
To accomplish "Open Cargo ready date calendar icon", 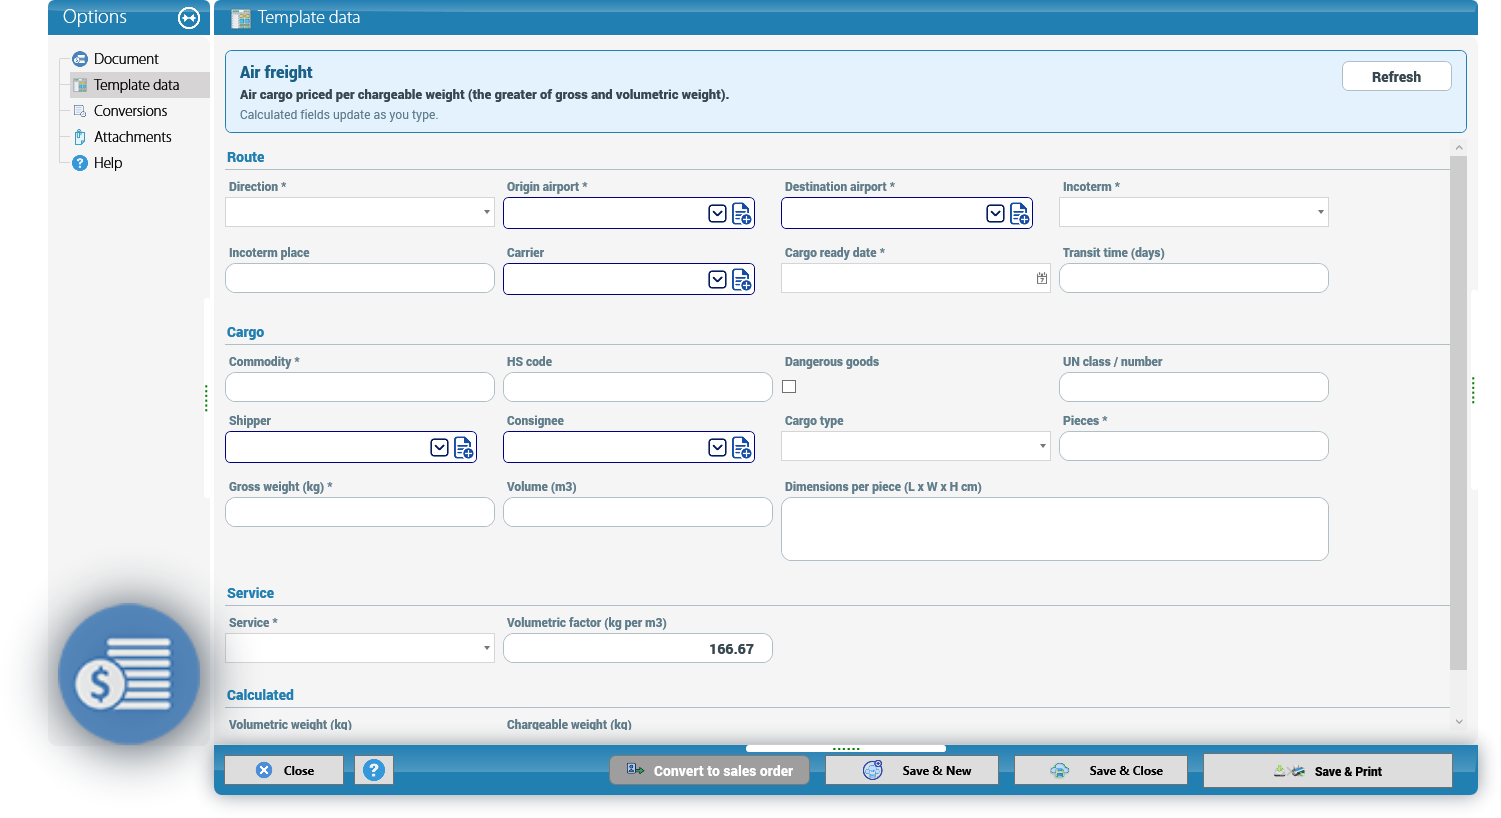I will pos(1042,278).
